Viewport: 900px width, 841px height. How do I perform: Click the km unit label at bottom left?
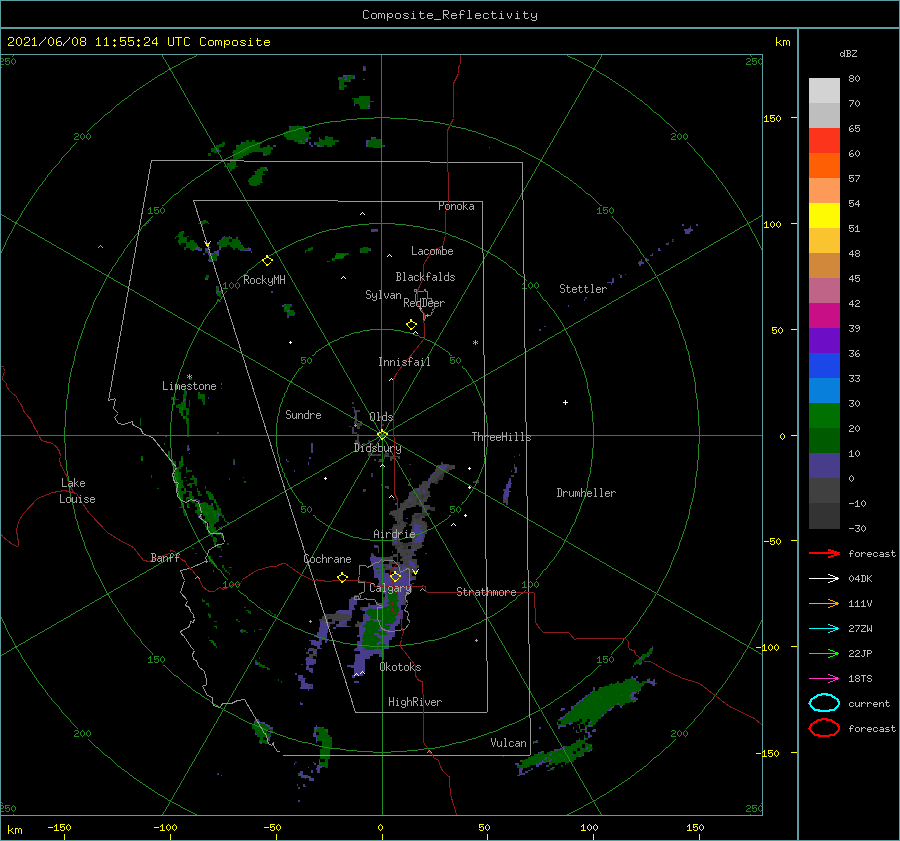click(x=15, y=830)
